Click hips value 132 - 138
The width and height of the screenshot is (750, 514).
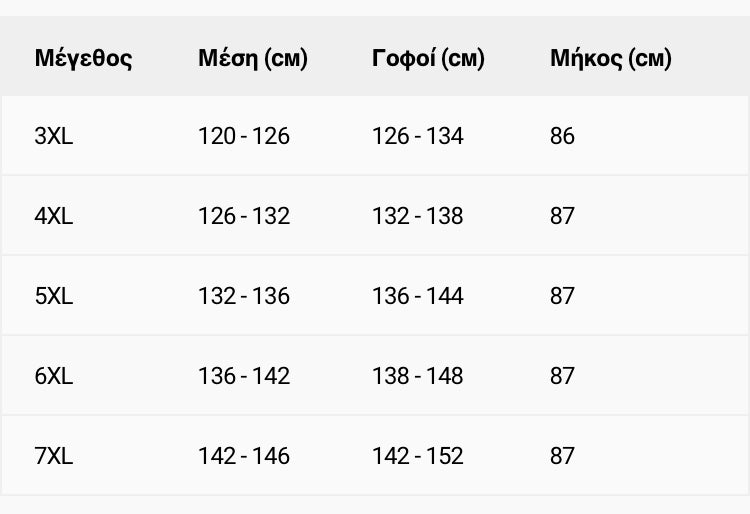pos(418,216)
